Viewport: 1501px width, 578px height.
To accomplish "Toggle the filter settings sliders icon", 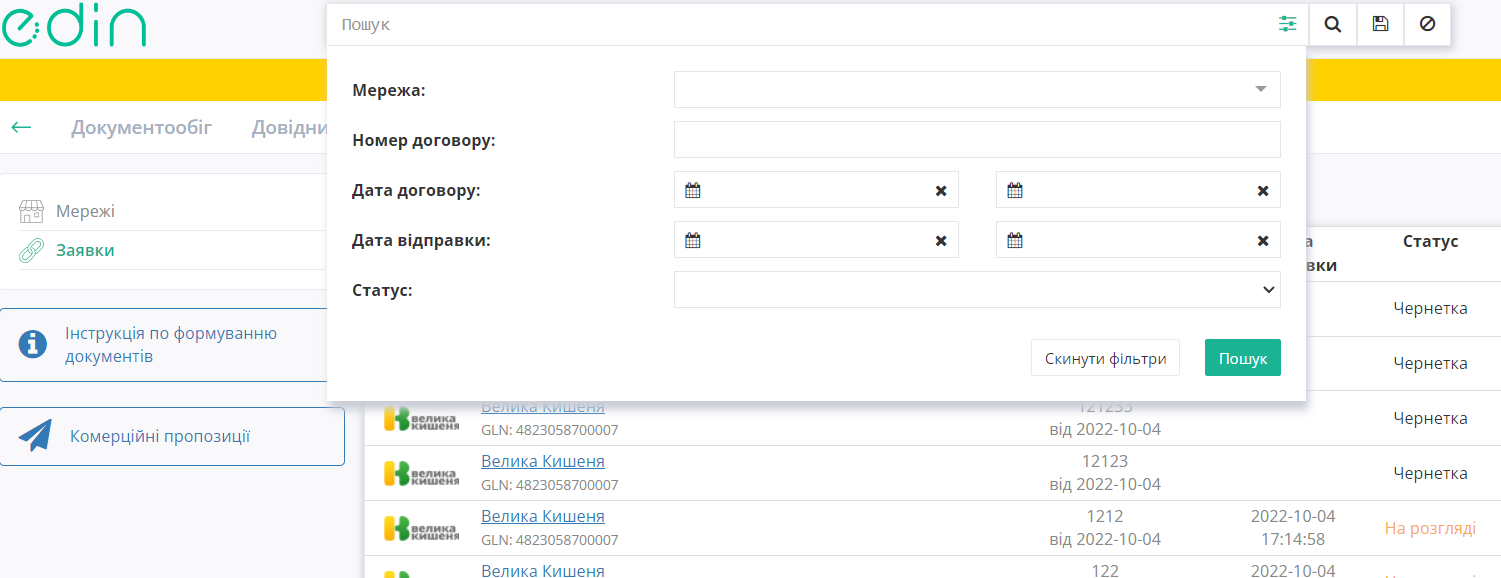I will (x=1287, y=24).
